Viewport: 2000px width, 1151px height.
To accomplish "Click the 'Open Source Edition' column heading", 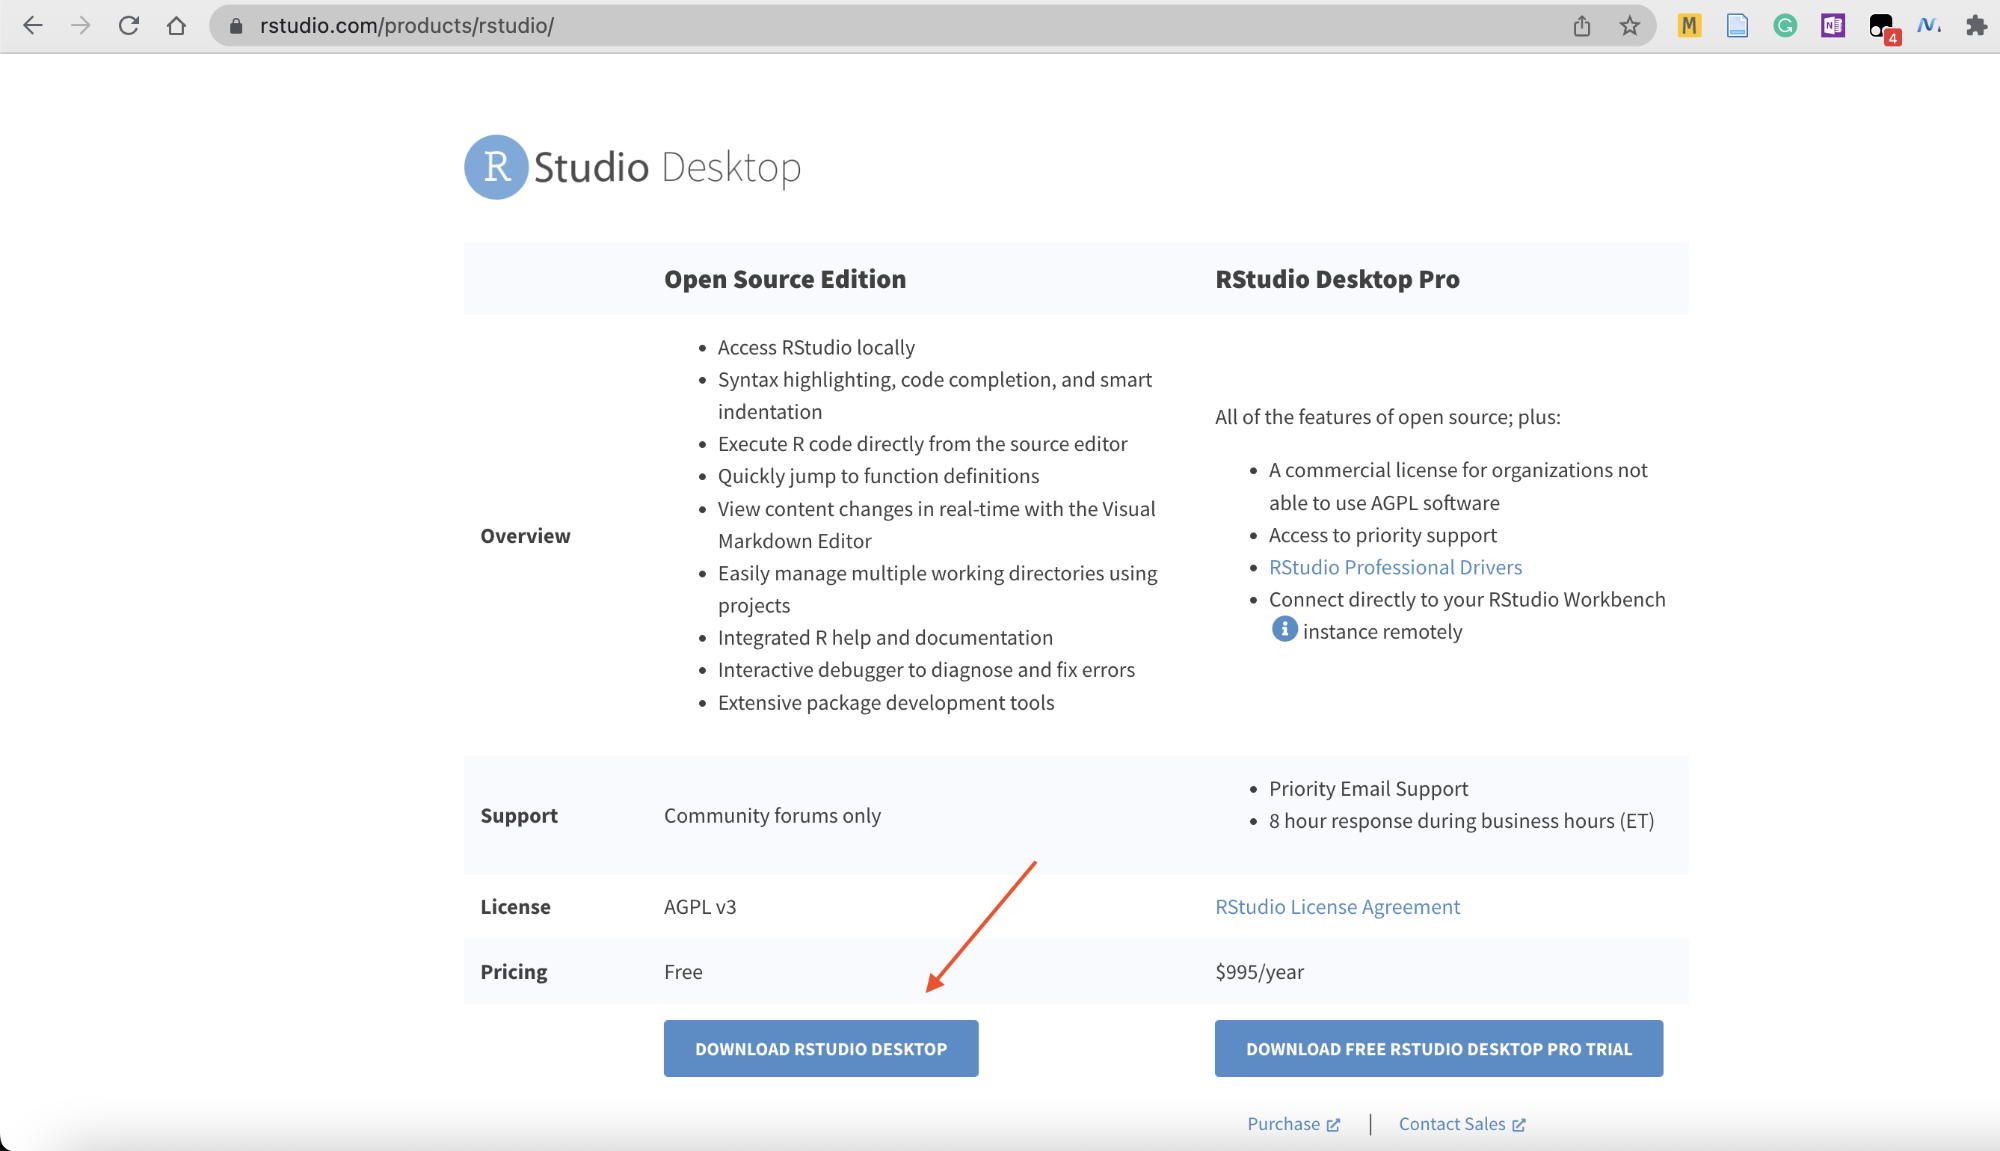I will click(785, 279).
